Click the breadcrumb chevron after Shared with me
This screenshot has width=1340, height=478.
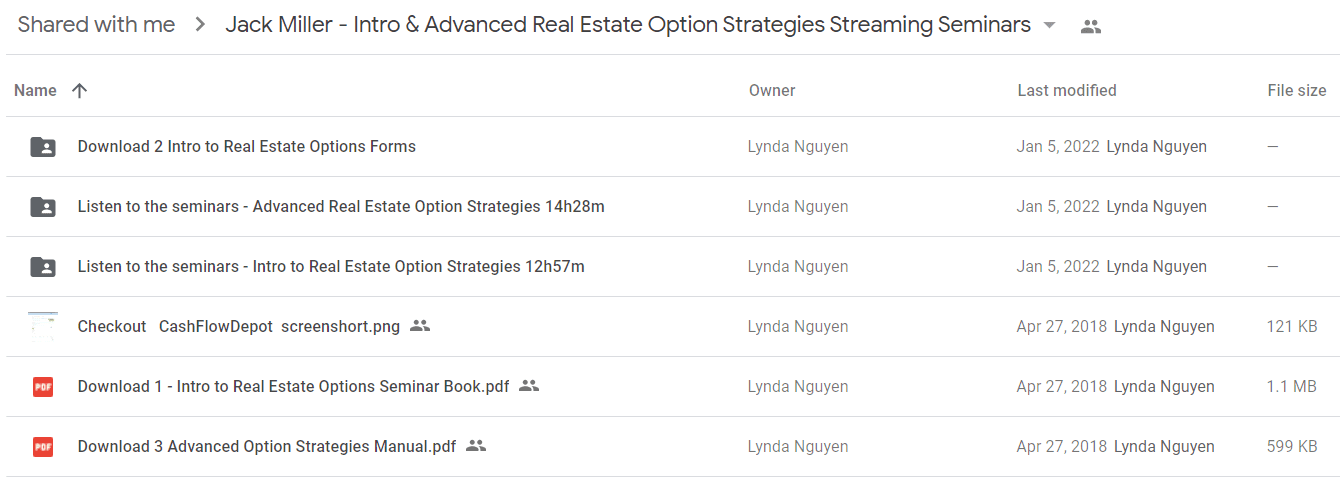point(200,26)
